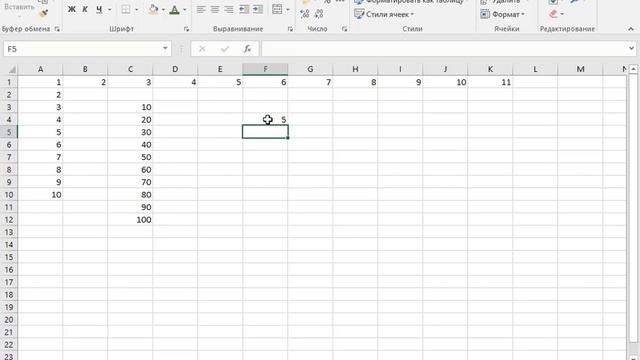Open Стили ячеек dropdown

[384, 14]
